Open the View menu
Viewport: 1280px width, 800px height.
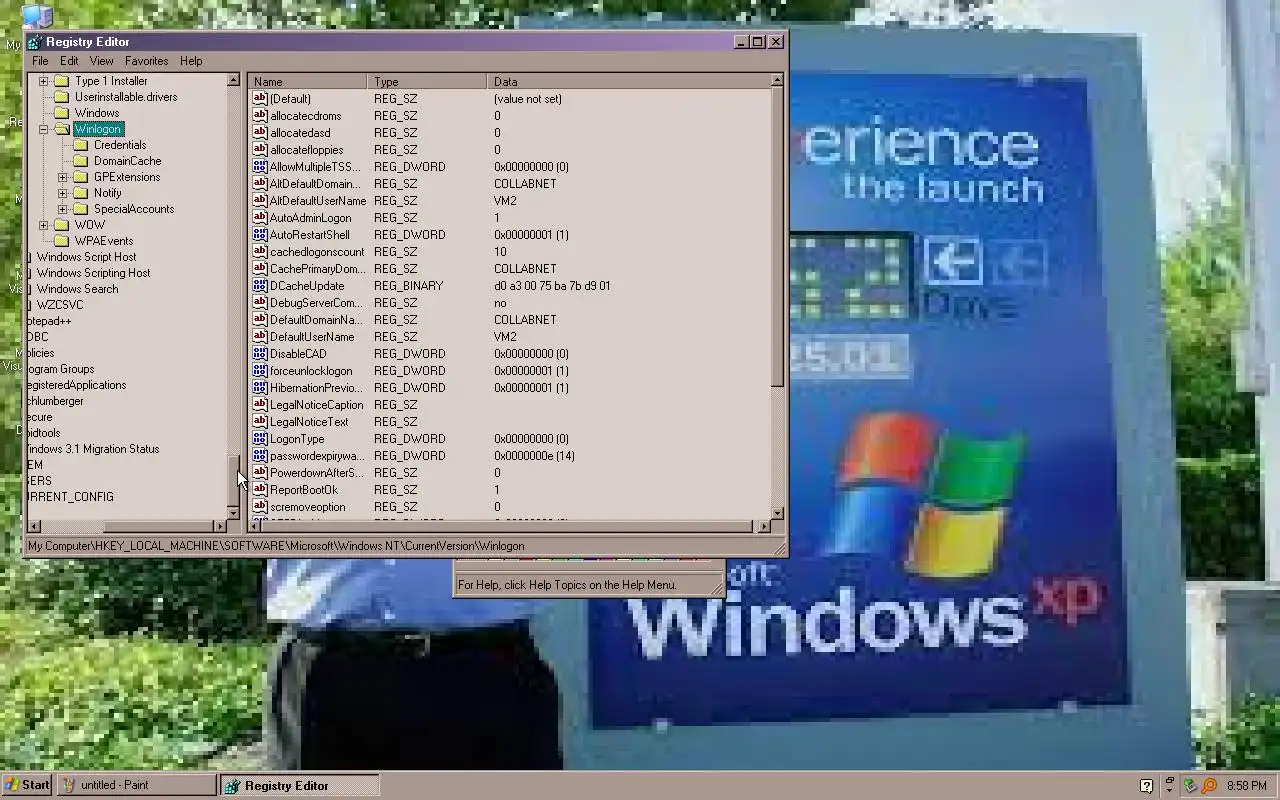(101, 61)
